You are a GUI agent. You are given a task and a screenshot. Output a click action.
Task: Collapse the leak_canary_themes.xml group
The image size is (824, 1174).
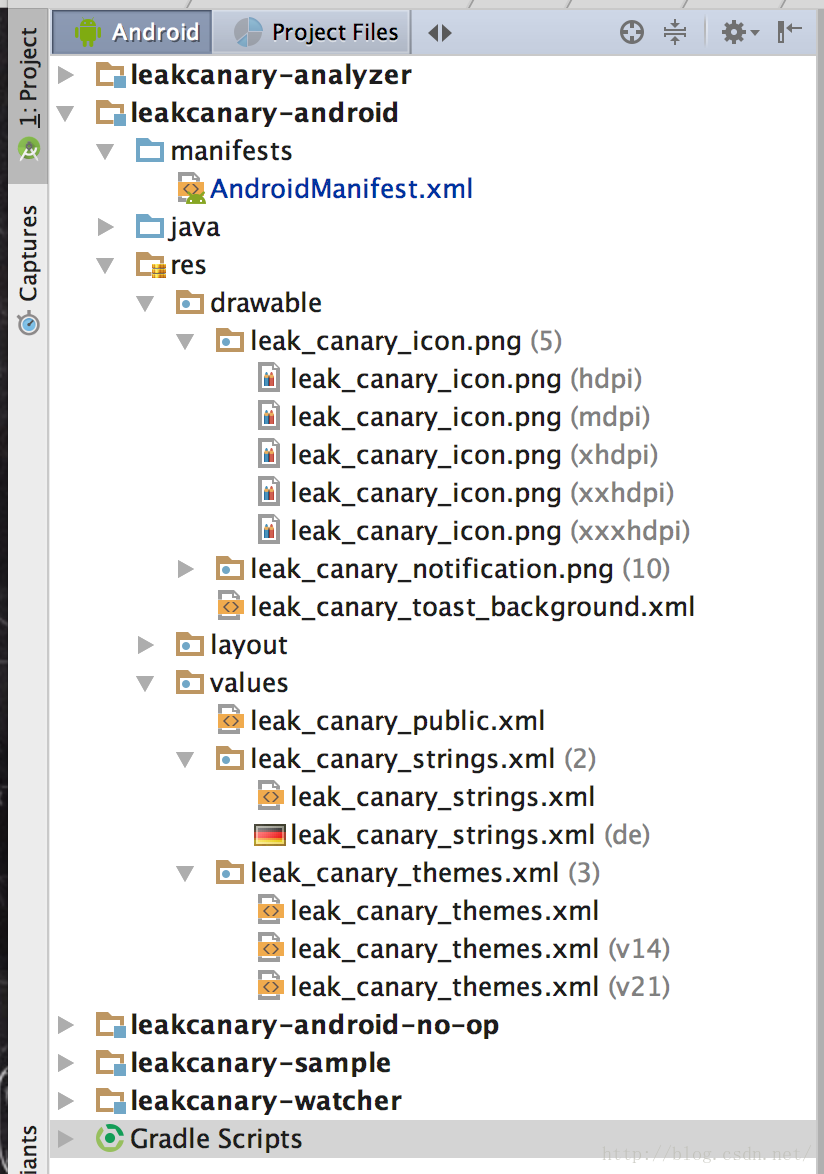[x=186, y=873]
